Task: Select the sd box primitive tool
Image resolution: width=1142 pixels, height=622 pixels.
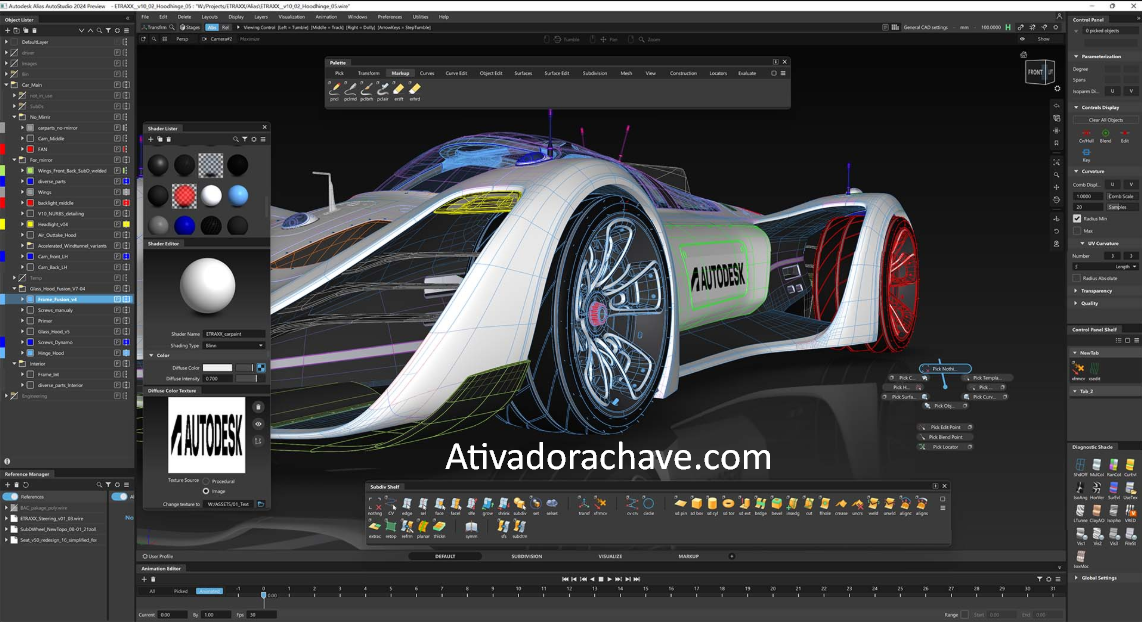Action: point(696,505)
